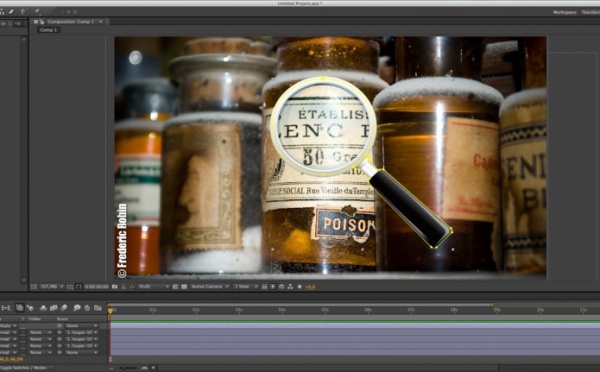Open the Composition Mini-Flowchart in the timeline
Viewport: 600px width, 372px height.
pyautogui.click(x=6, y=308)
